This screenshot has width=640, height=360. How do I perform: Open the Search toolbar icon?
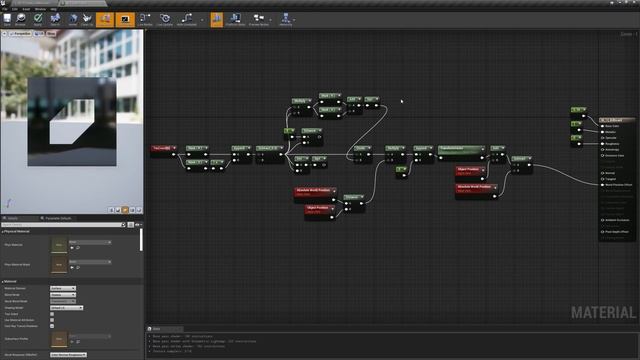click(55, 19)
